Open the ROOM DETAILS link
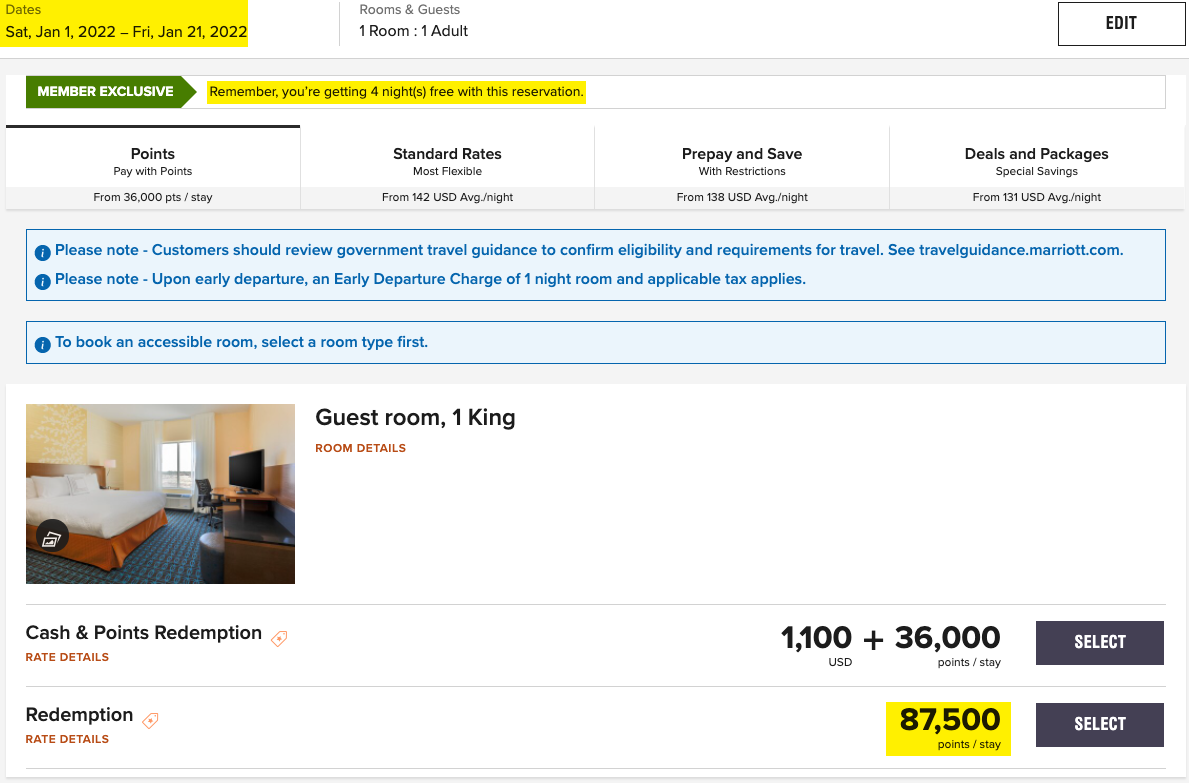This screenshot has height=783, width=1189. 360,448
